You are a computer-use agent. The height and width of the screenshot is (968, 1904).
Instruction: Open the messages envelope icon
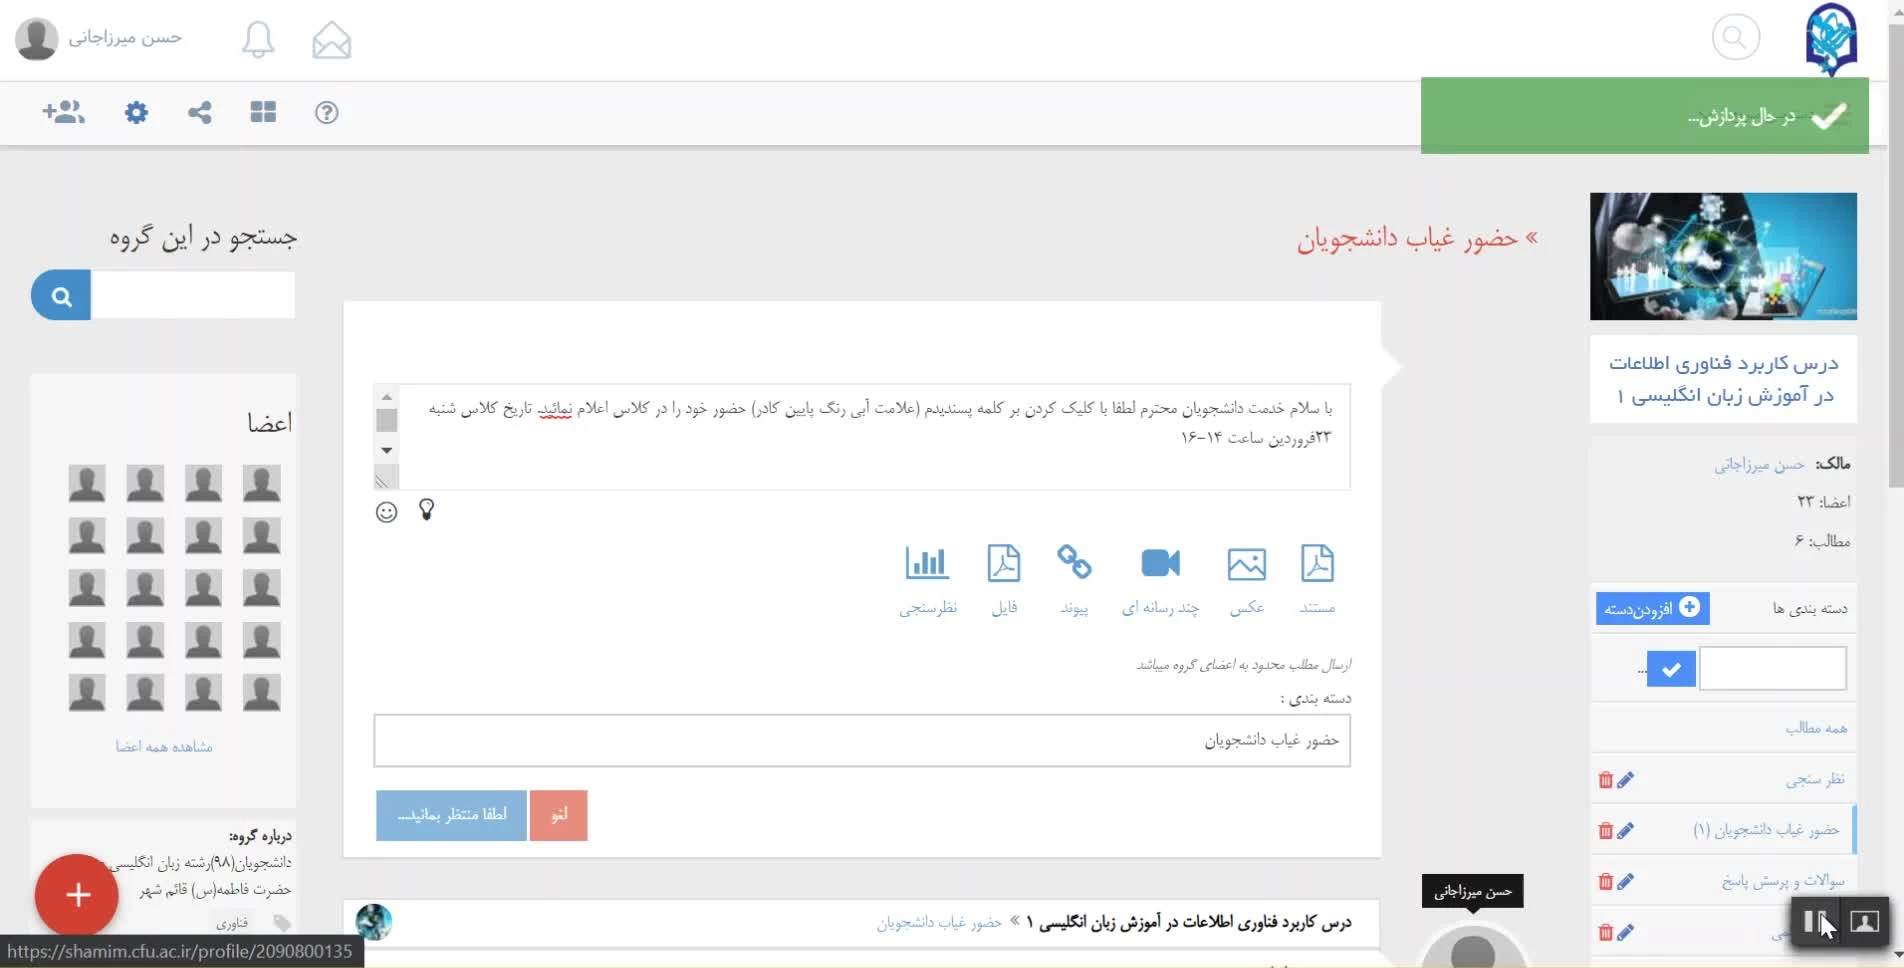click(x=331, y=40)
